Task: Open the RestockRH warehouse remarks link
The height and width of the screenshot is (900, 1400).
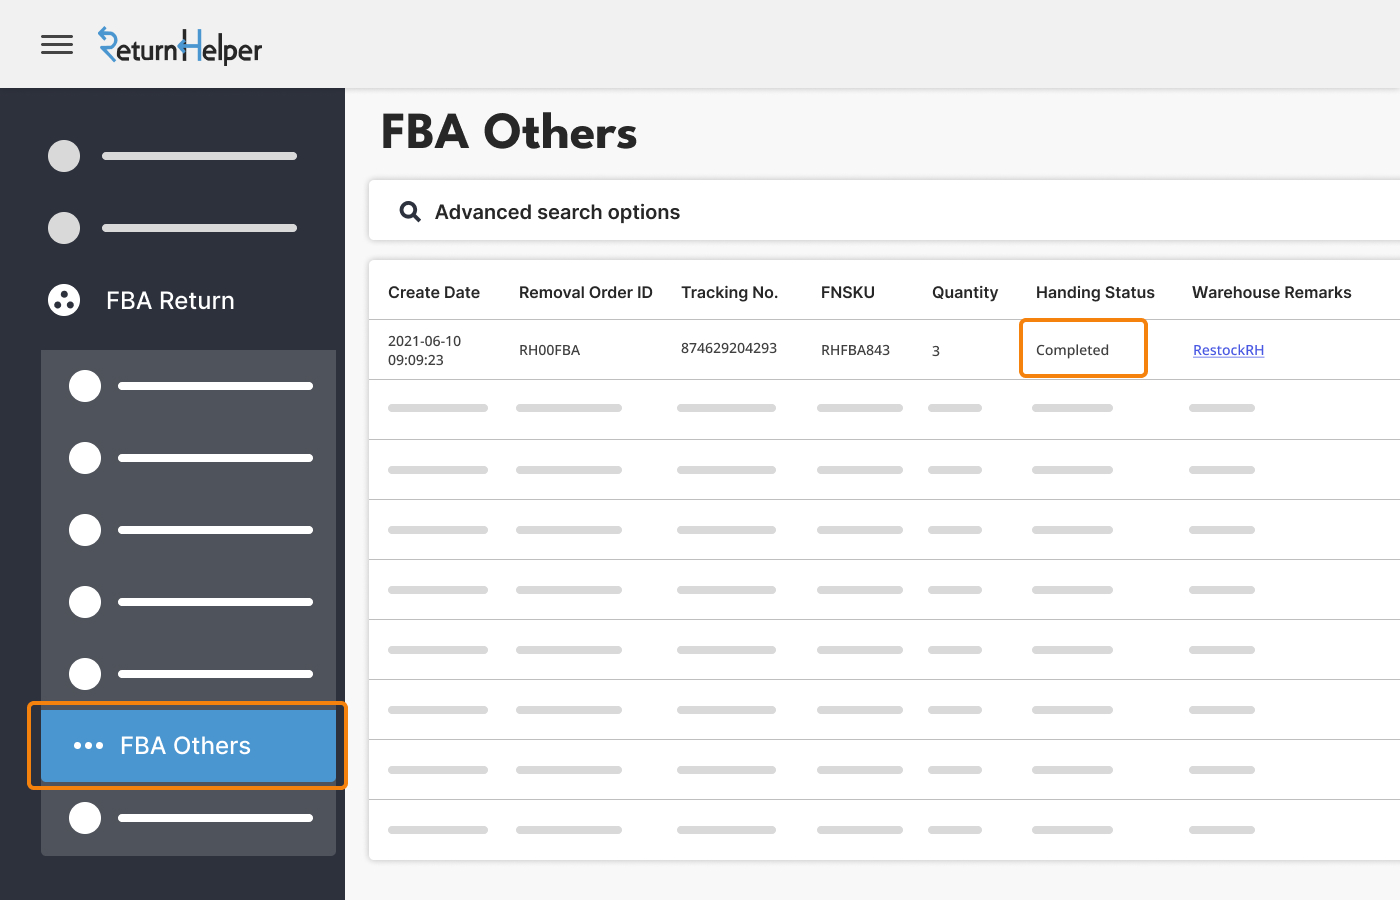Action: (x=1228, y=350)
